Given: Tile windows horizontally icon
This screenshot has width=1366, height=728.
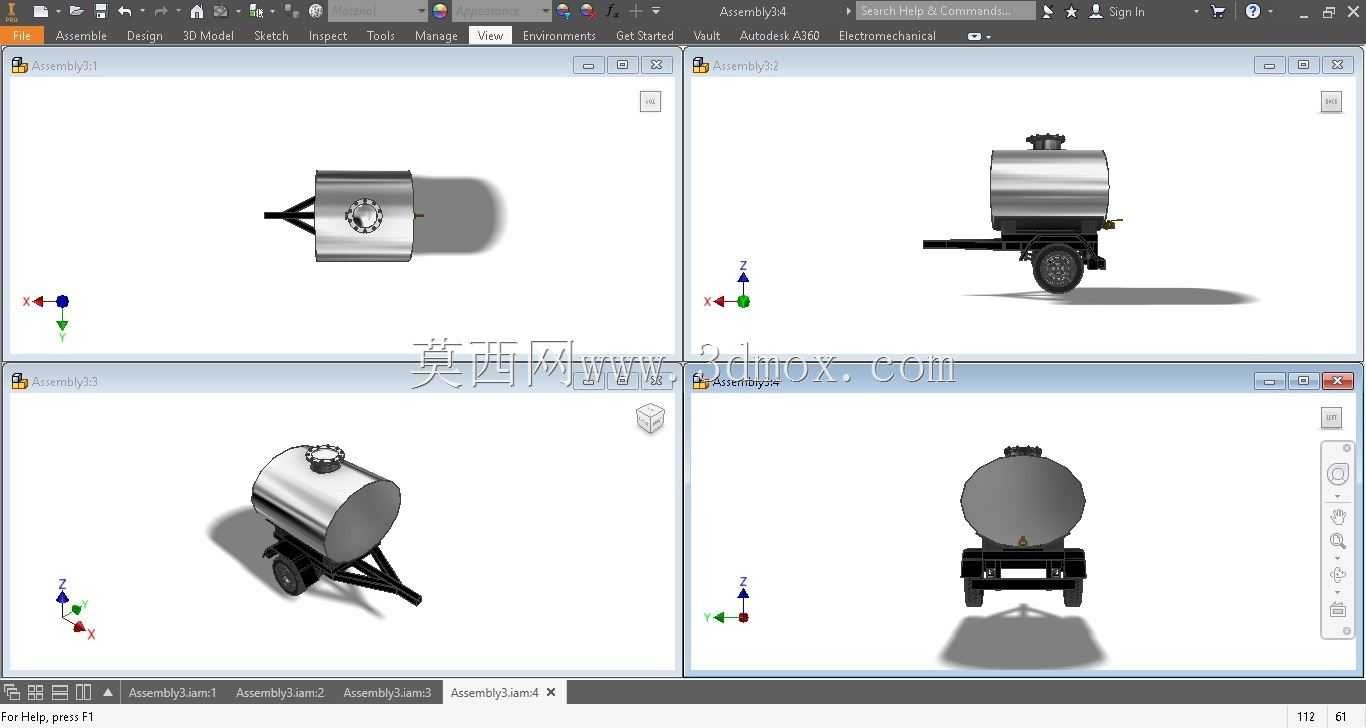Looking at the screenshot, I should (59, 692).
